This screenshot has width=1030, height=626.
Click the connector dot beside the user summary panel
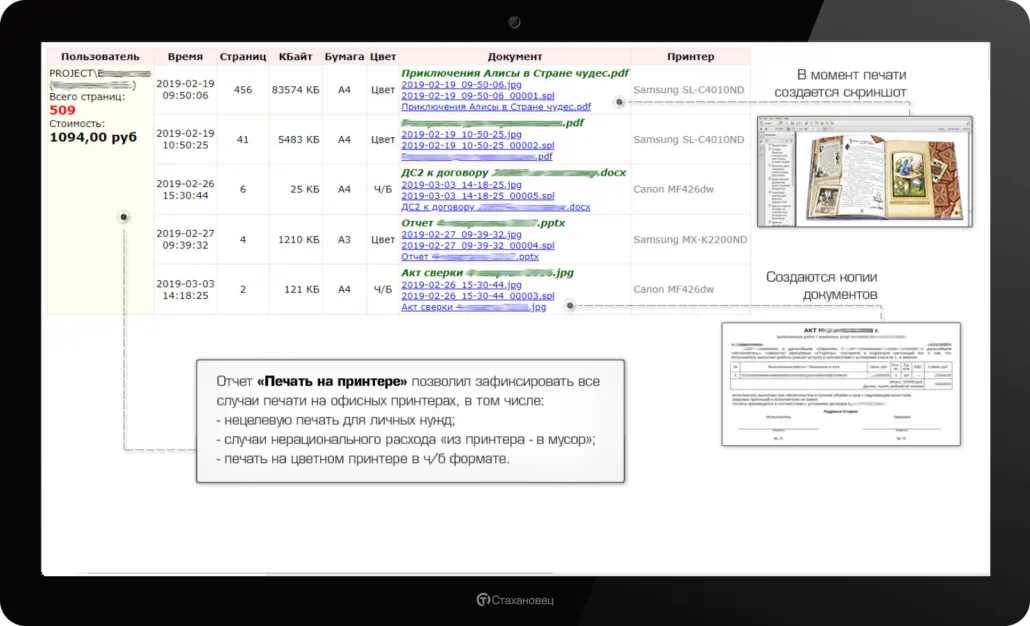pos(123,216)
